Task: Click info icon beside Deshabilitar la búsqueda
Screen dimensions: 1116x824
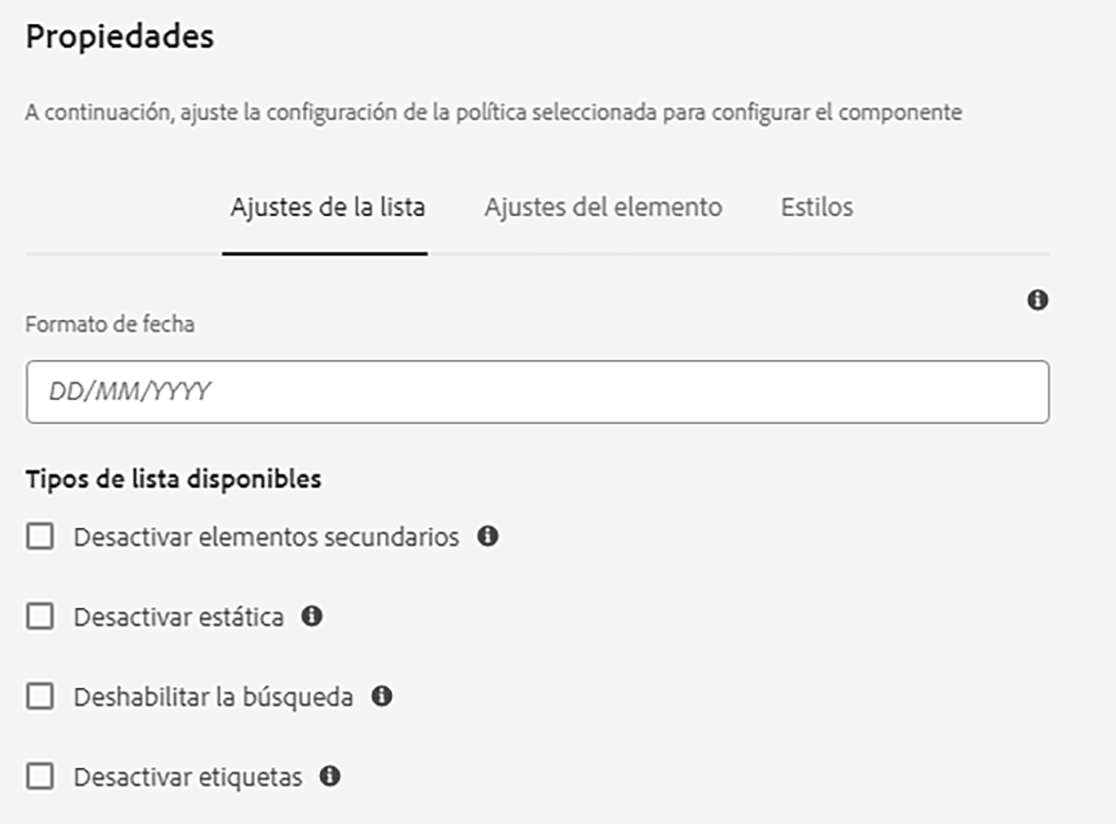Action: 381,696
